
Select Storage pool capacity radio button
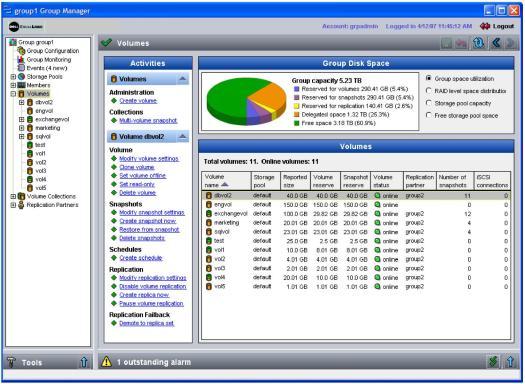(x=428, y=103)
